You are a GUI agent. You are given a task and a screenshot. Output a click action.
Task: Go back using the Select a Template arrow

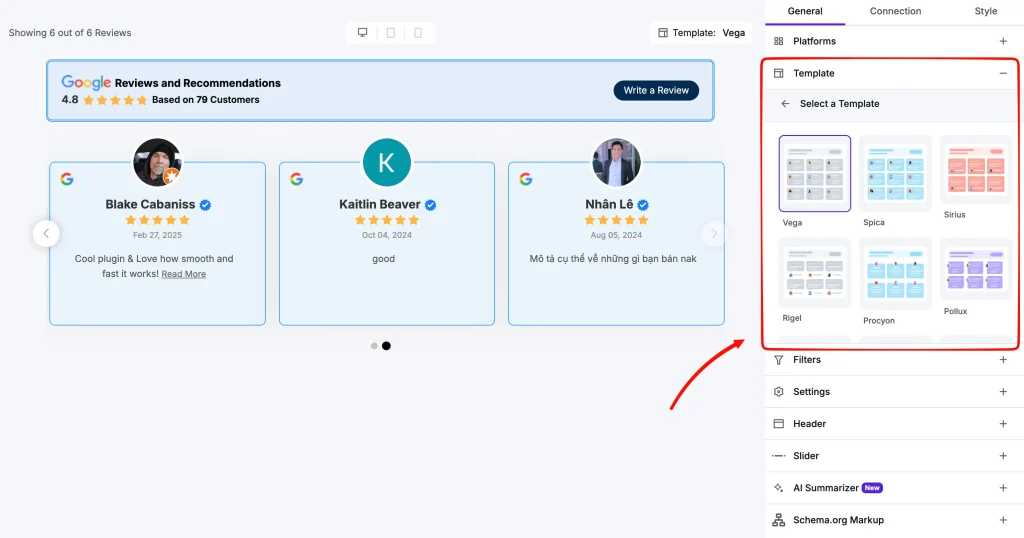coord(785,104)
